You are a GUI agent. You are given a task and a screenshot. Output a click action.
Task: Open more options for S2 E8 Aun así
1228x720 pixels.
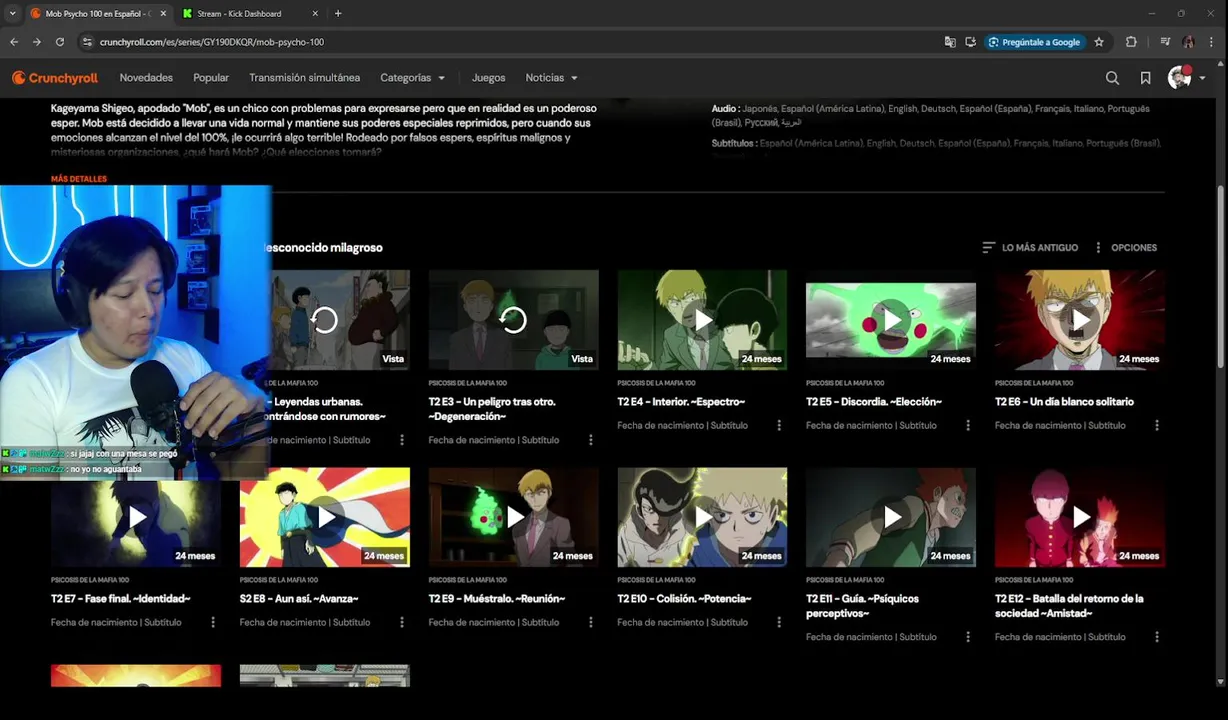pos(402,622)
